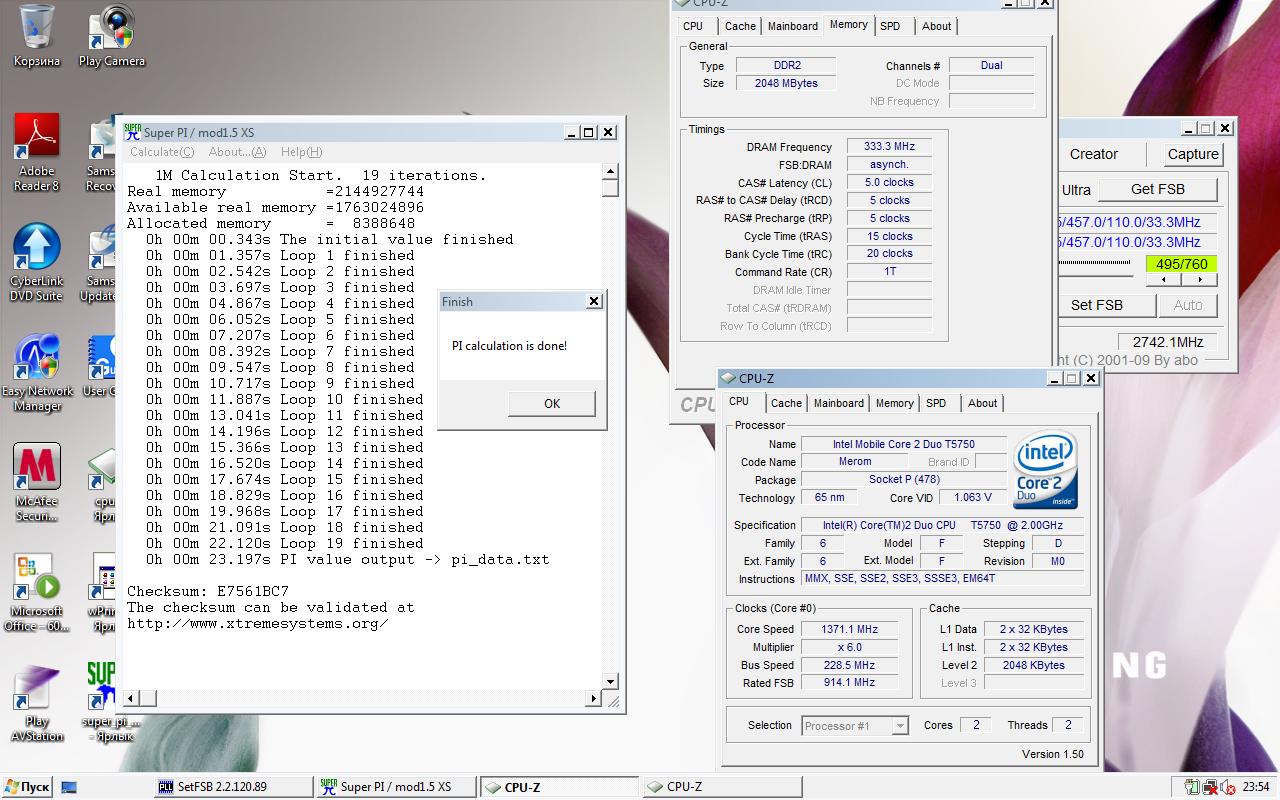Viewport: 1280px width, 800px height.
Task: Click the Auto button in SetFSB
Action: pyautogui.click(x=1188, y=305)
